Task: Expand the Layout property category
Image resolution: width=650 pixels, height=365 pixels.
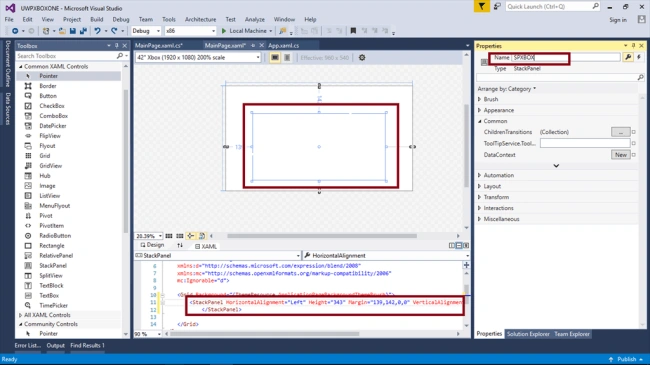Action: pos(480,186)
